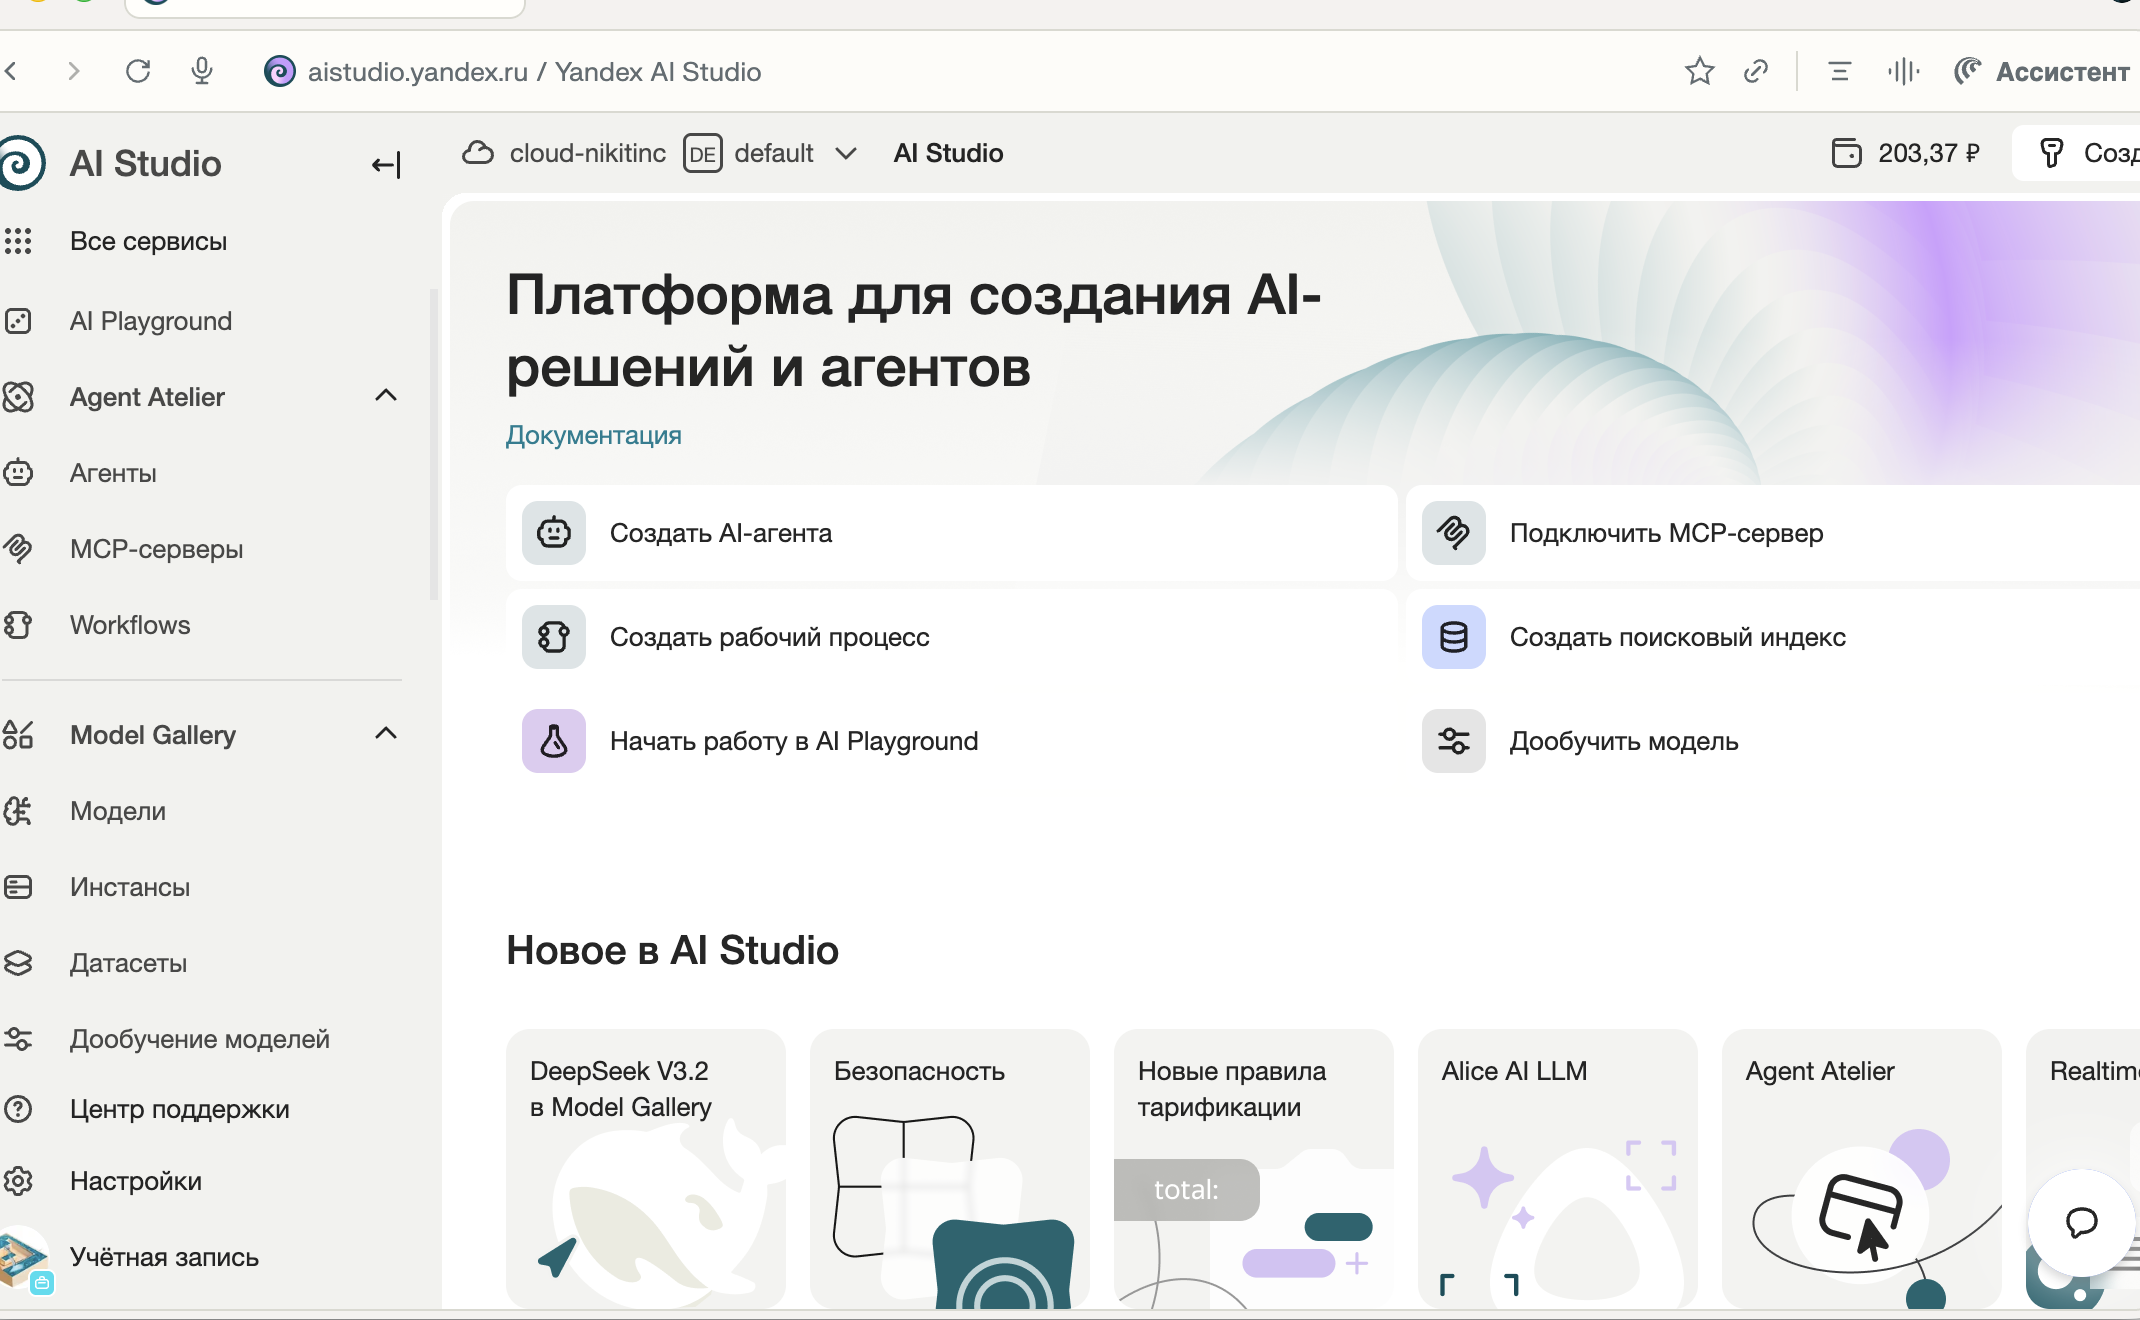Go back in browser history

11,71
